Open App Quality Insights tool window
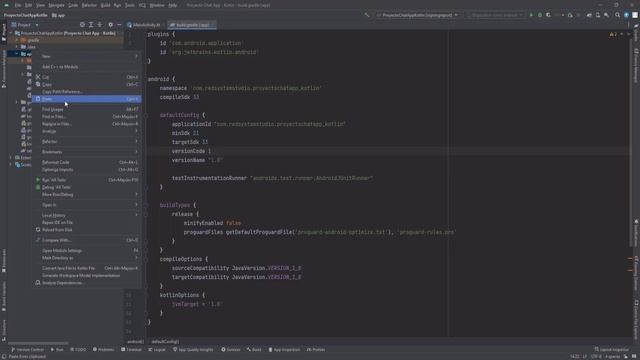640x360 pixels. coord(193,350)
